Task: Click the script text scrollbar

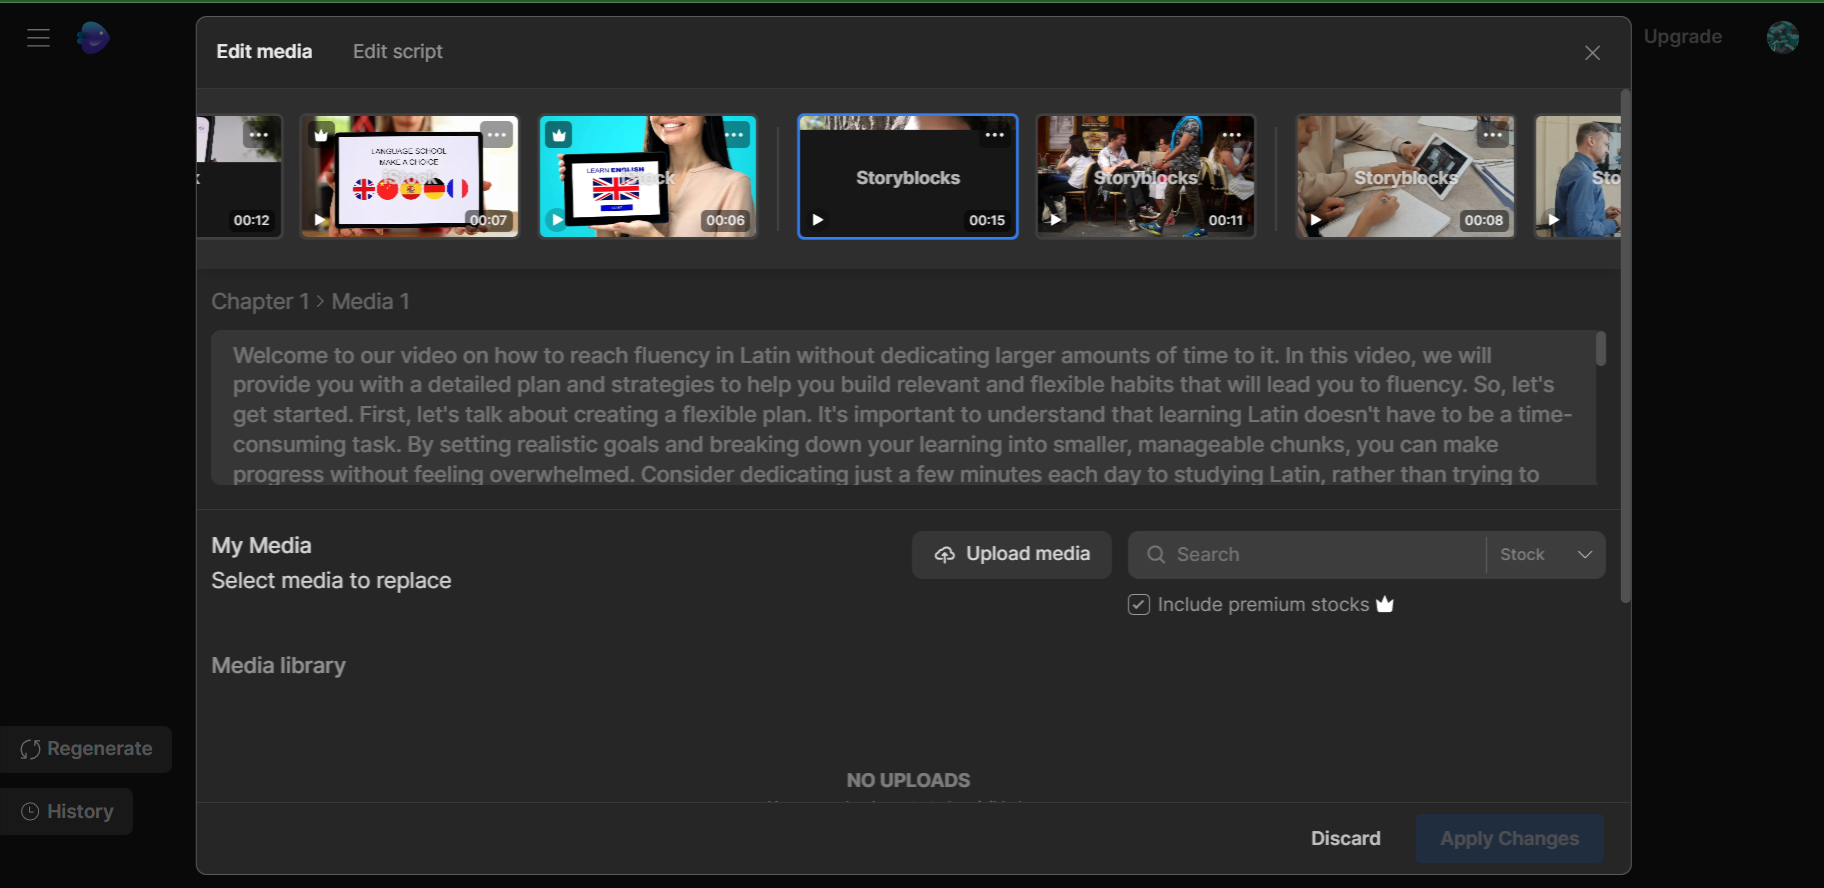Action: pyautogui.click(x=1601, y=349)
